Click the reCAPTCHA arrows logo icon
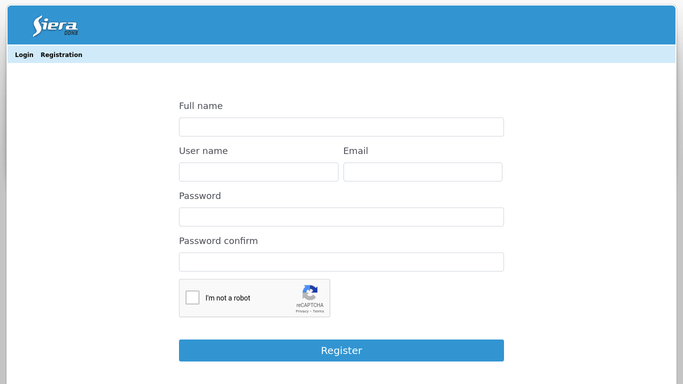683x384 pixels. pos(310,293)
